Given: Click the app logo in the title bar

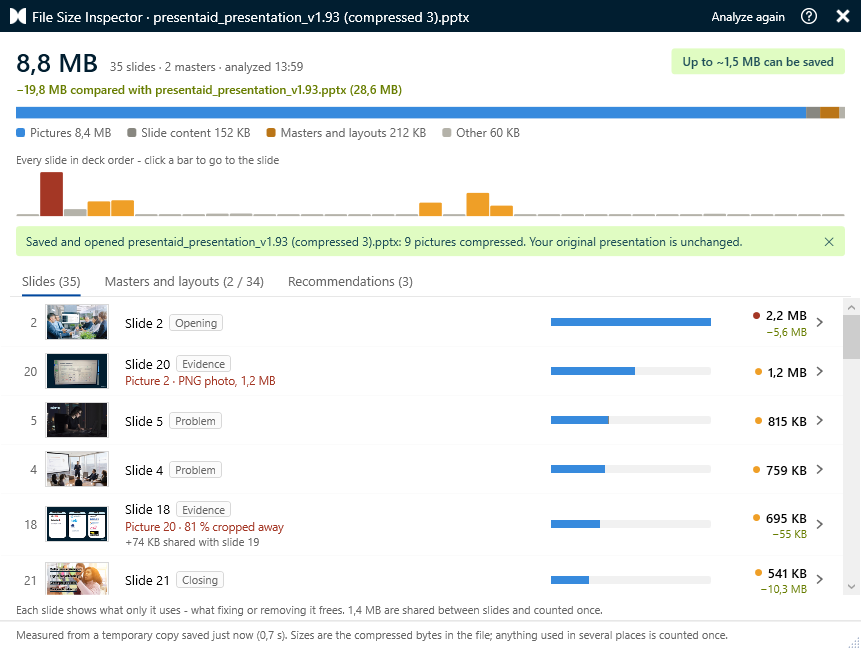Looking at the screenshot, I should coord(18,16).
